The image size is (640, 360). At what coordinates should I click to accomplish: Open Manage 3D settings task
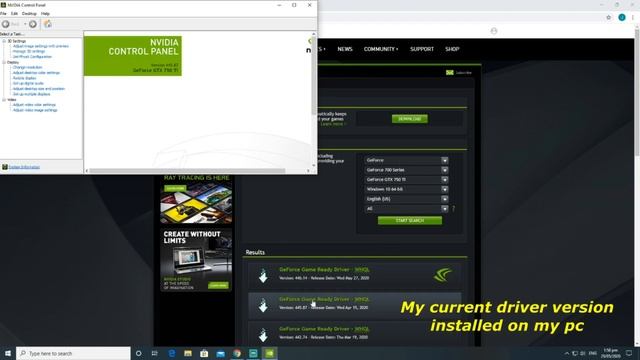tap(29, 51)
